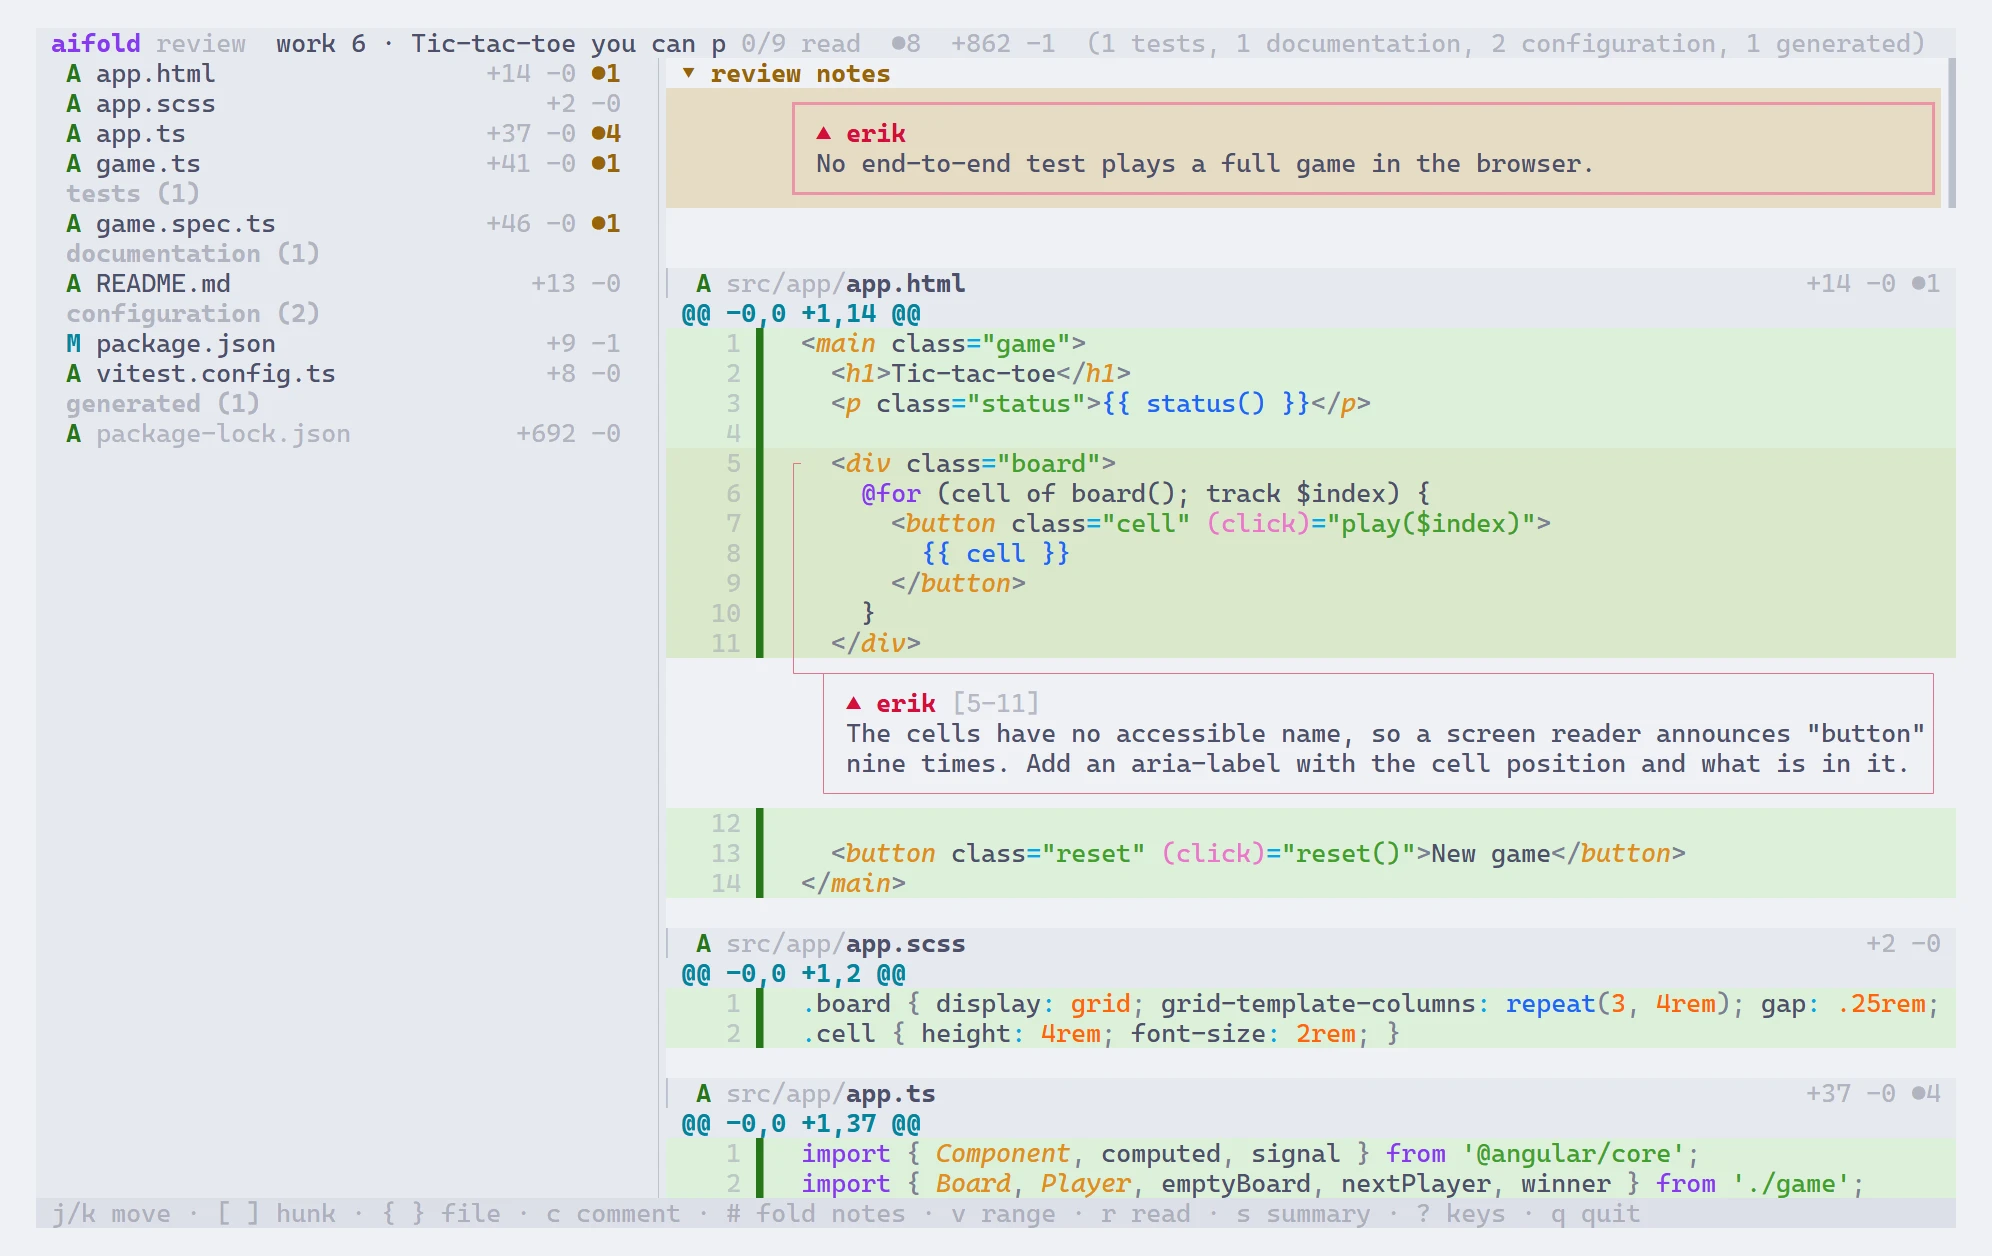This screenshot has height=1256, width=1992.
Task: Click the '? keys' shortcut hint
Action: [x=1461, y=1214]
